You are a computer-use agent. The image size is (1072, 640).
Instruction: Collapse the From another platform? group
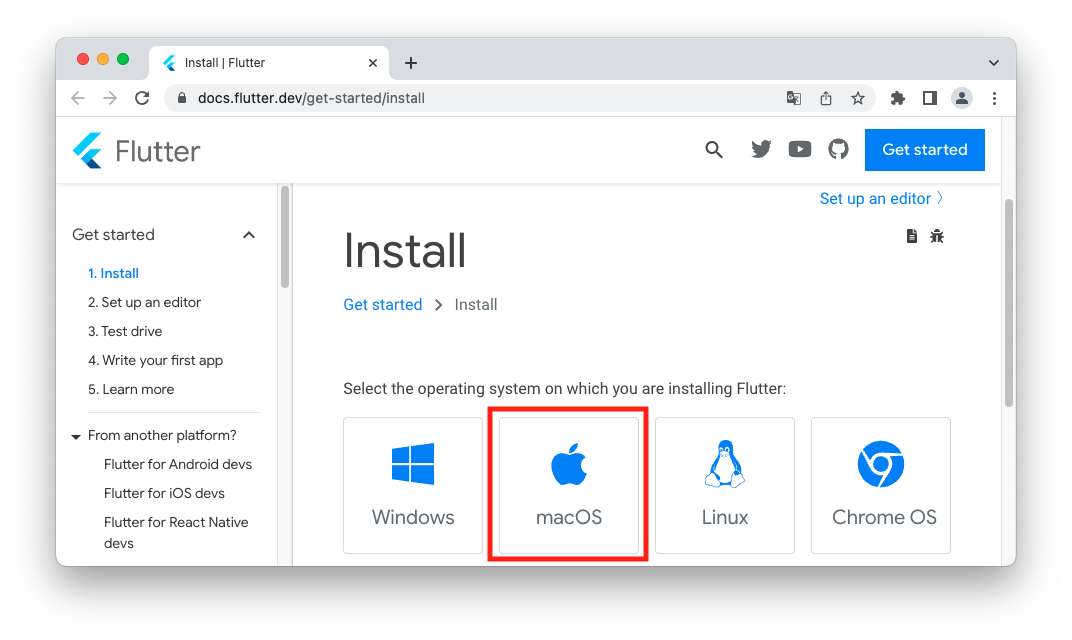point(76,436)
